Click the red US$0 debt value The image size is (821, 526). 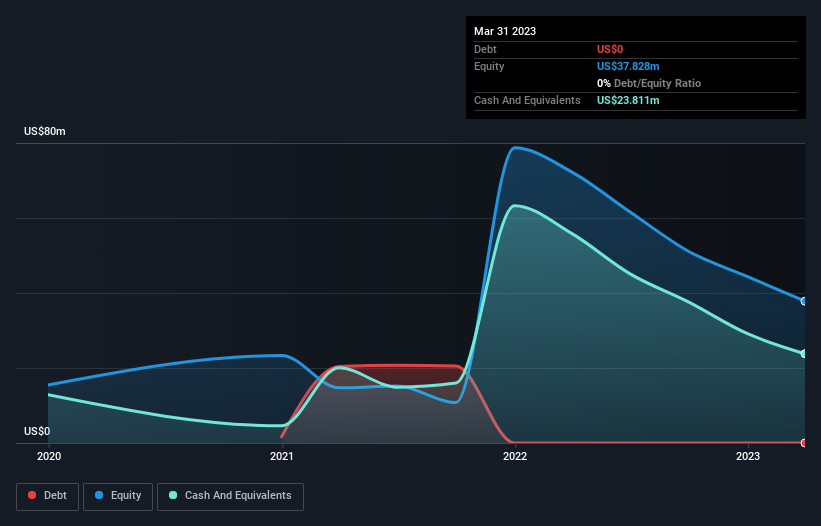(610, 49)
